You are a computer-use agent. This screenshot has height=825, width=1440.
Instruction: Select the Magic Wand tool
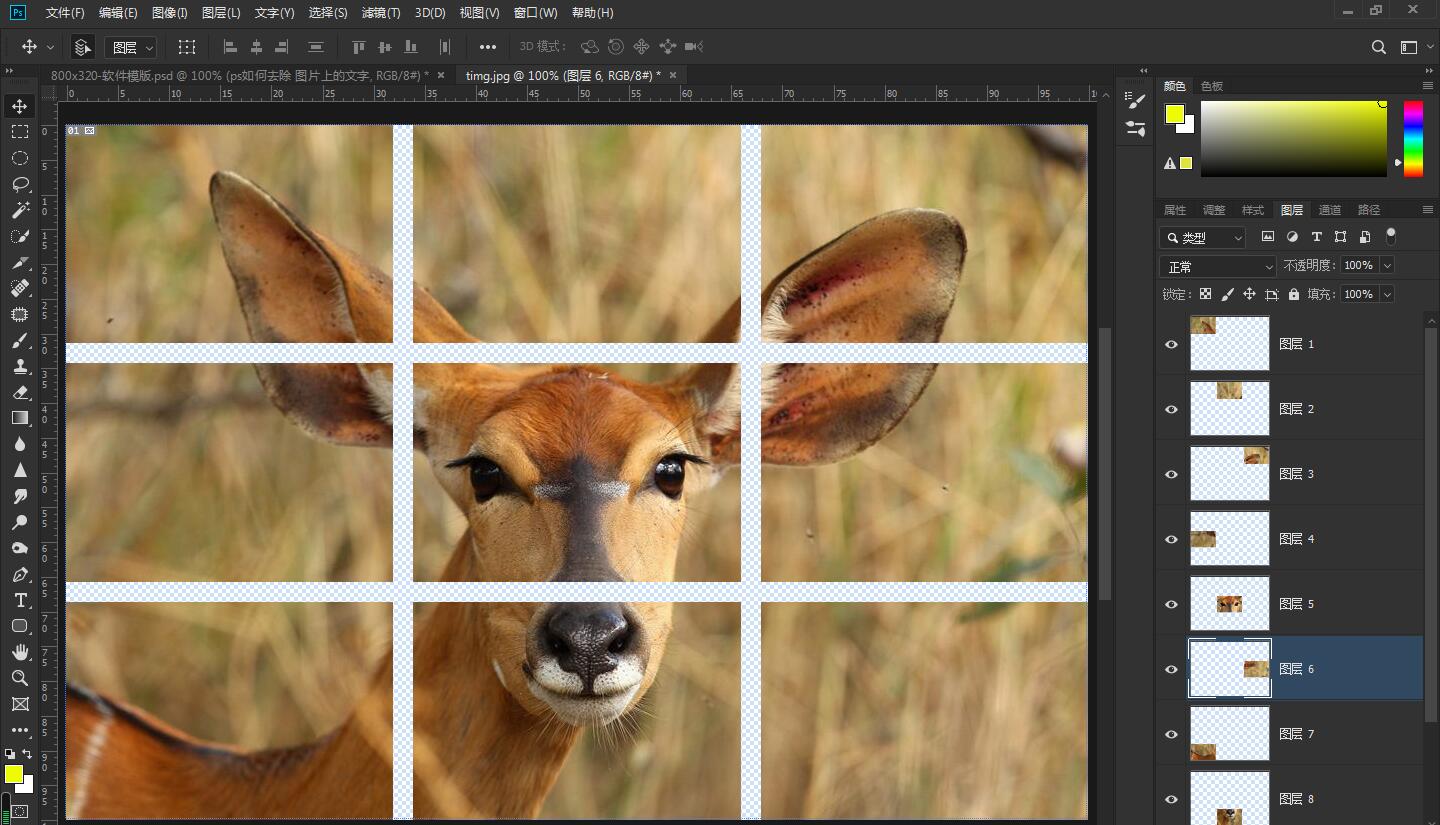coord(20,210)
